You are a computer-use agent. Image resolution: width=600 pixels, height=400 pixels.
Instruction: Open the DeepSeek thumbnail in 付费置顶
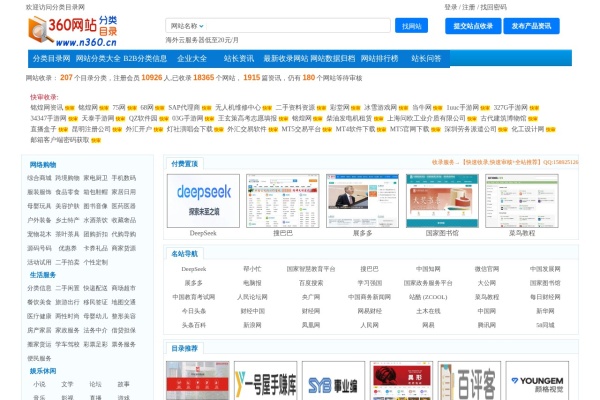pos(203,201)
